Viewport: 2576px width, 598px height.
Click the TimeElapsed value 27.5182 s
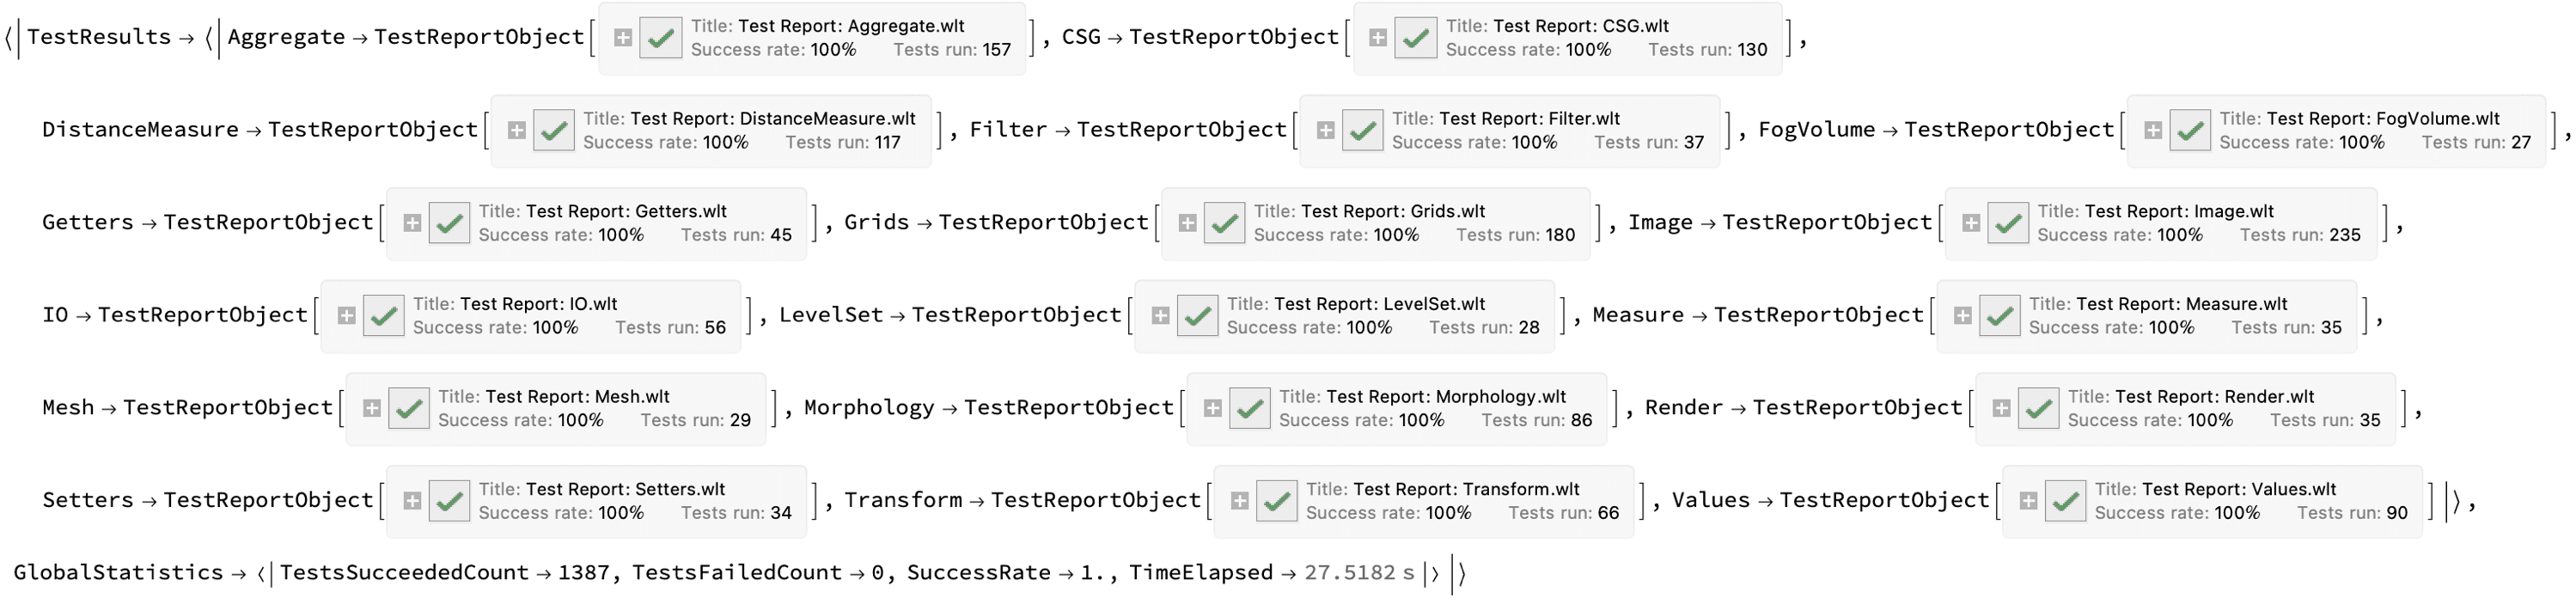click(x=1359, y=573)
